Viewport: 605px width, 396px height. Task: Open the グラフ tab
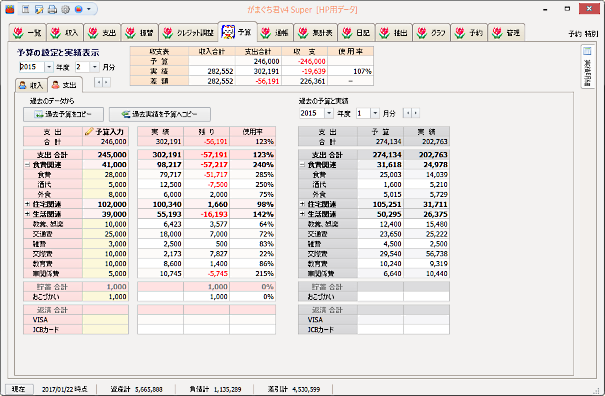pyautogui.click(x=431, y=33)
